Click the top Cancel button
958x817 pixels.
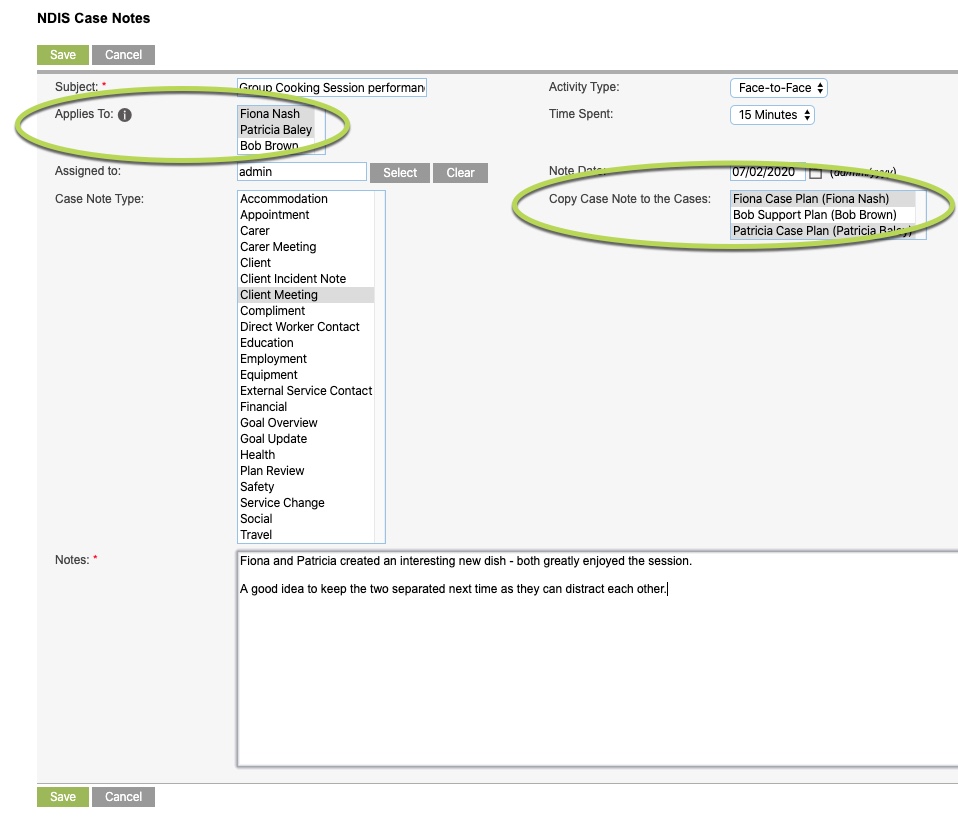[123, 54]
